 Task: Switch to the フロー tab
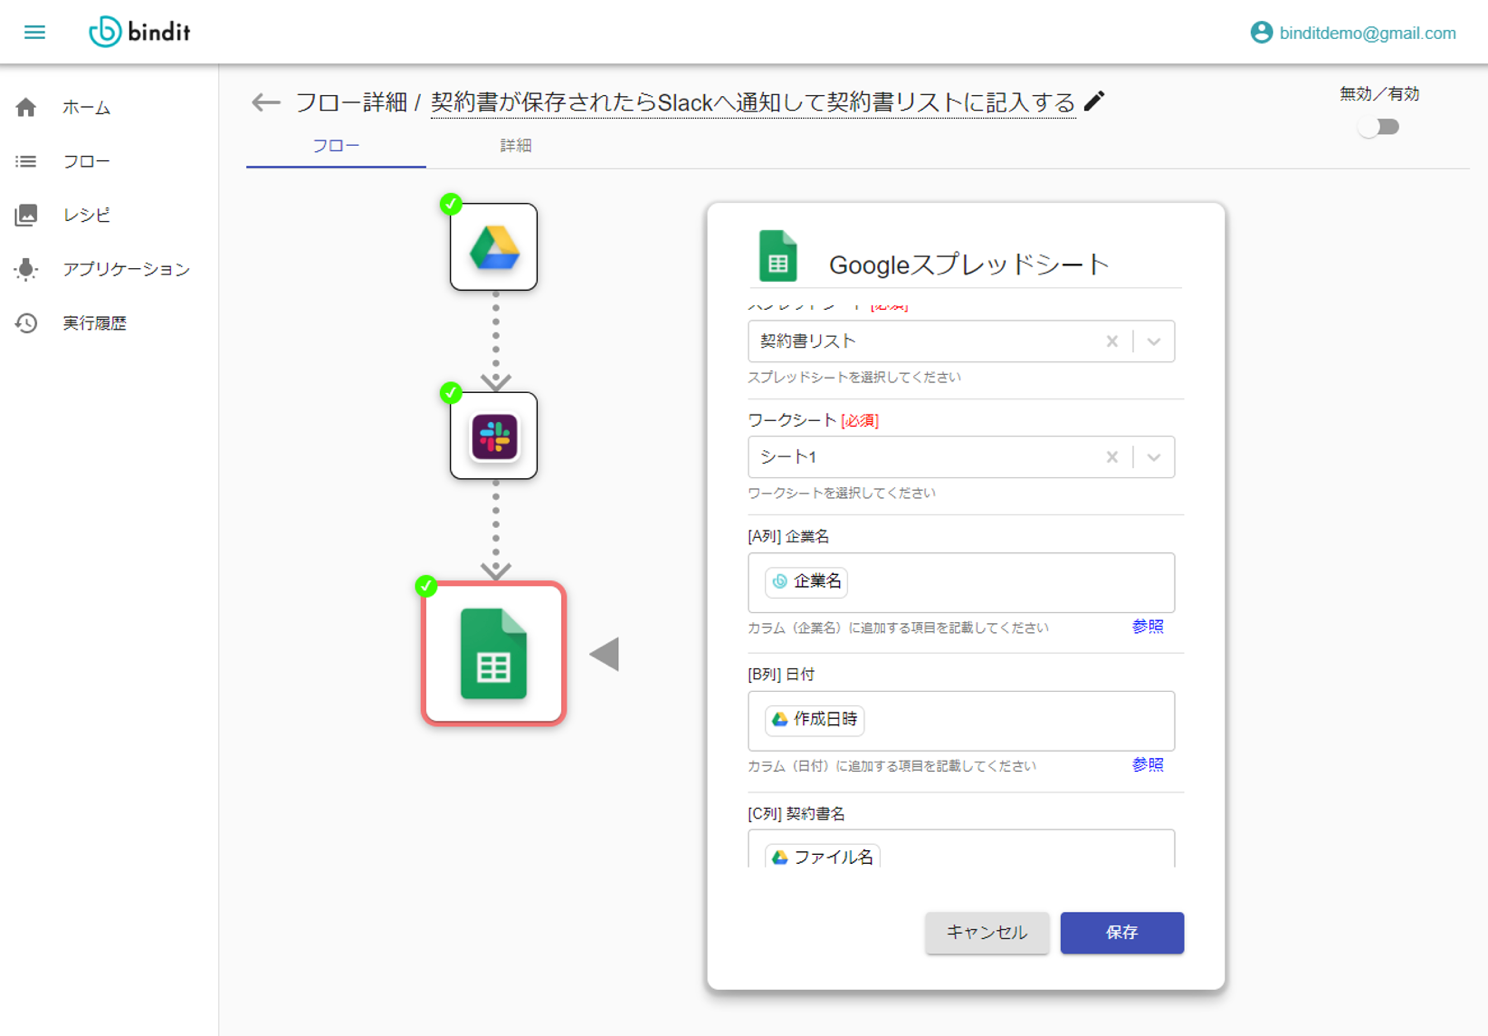(x=336, y=146)
